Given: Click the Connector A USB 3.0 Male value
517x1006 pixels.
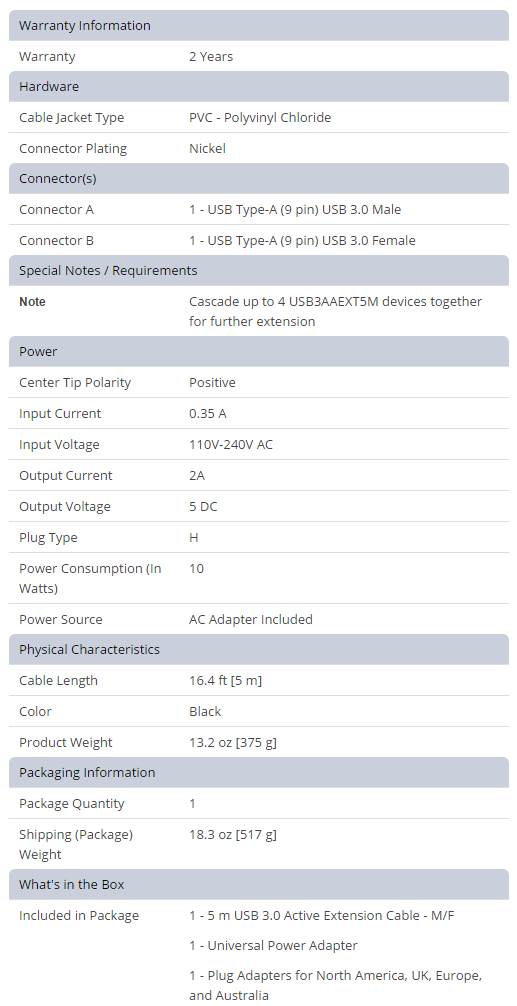Looking at the screenshot, I should click(295, 209).
